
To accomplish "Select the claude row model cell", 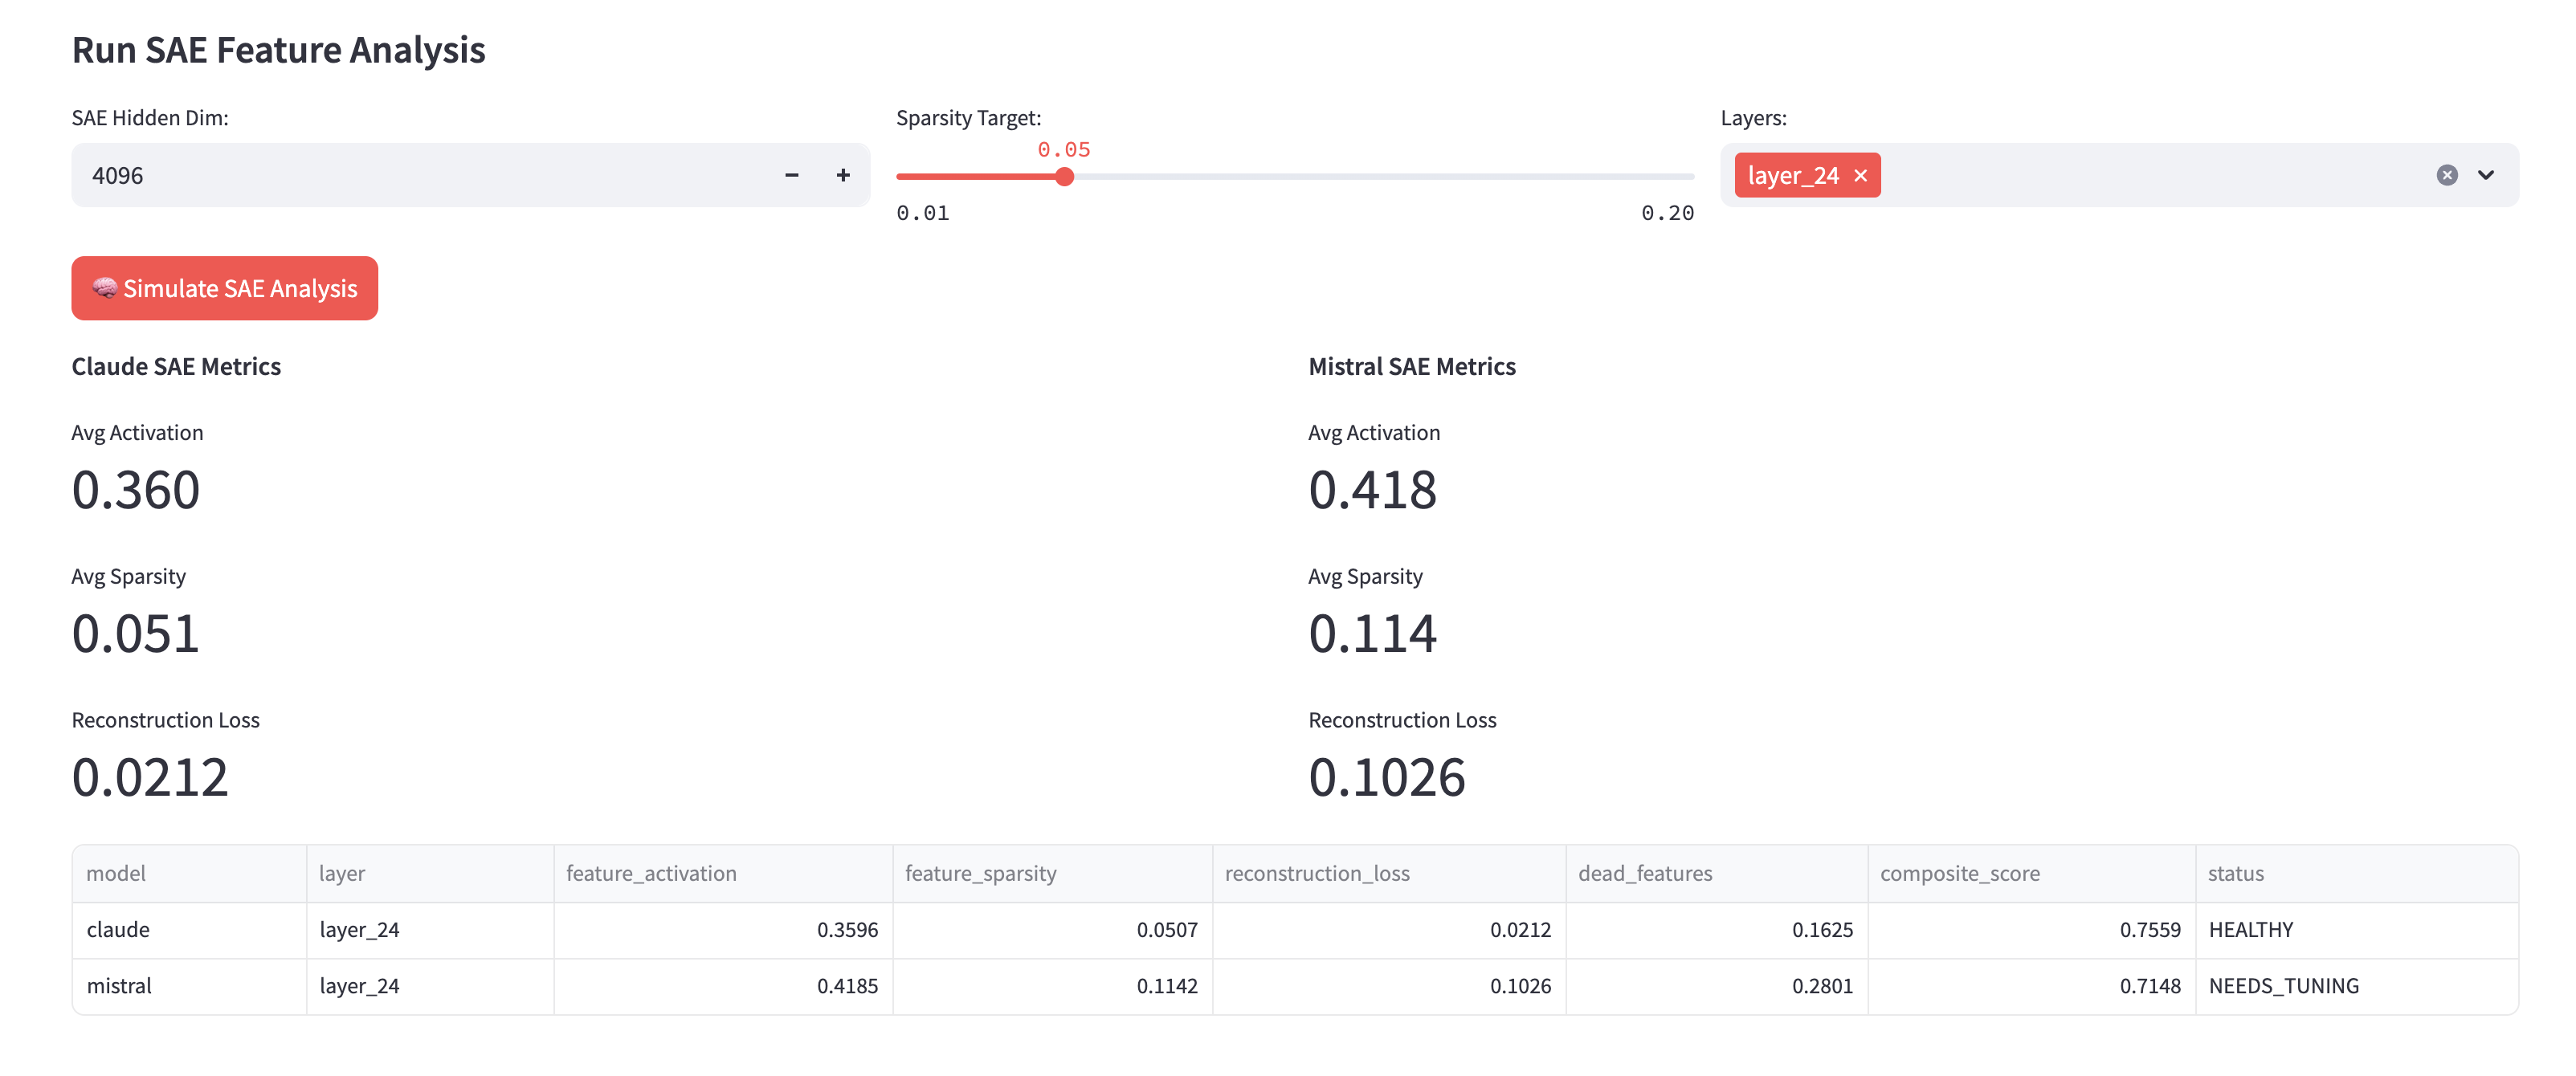I will point(118,929).
